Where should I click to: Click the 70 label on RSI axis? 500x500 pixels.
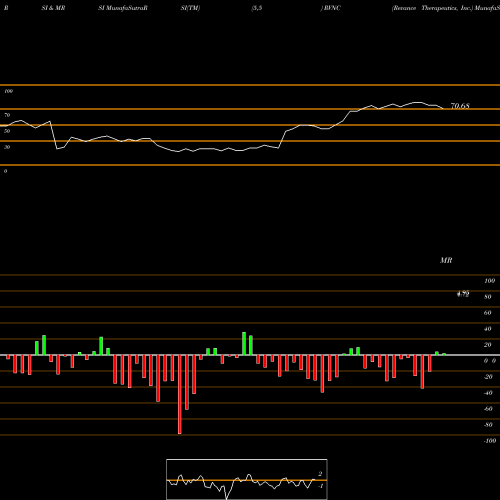coord(7,115)
